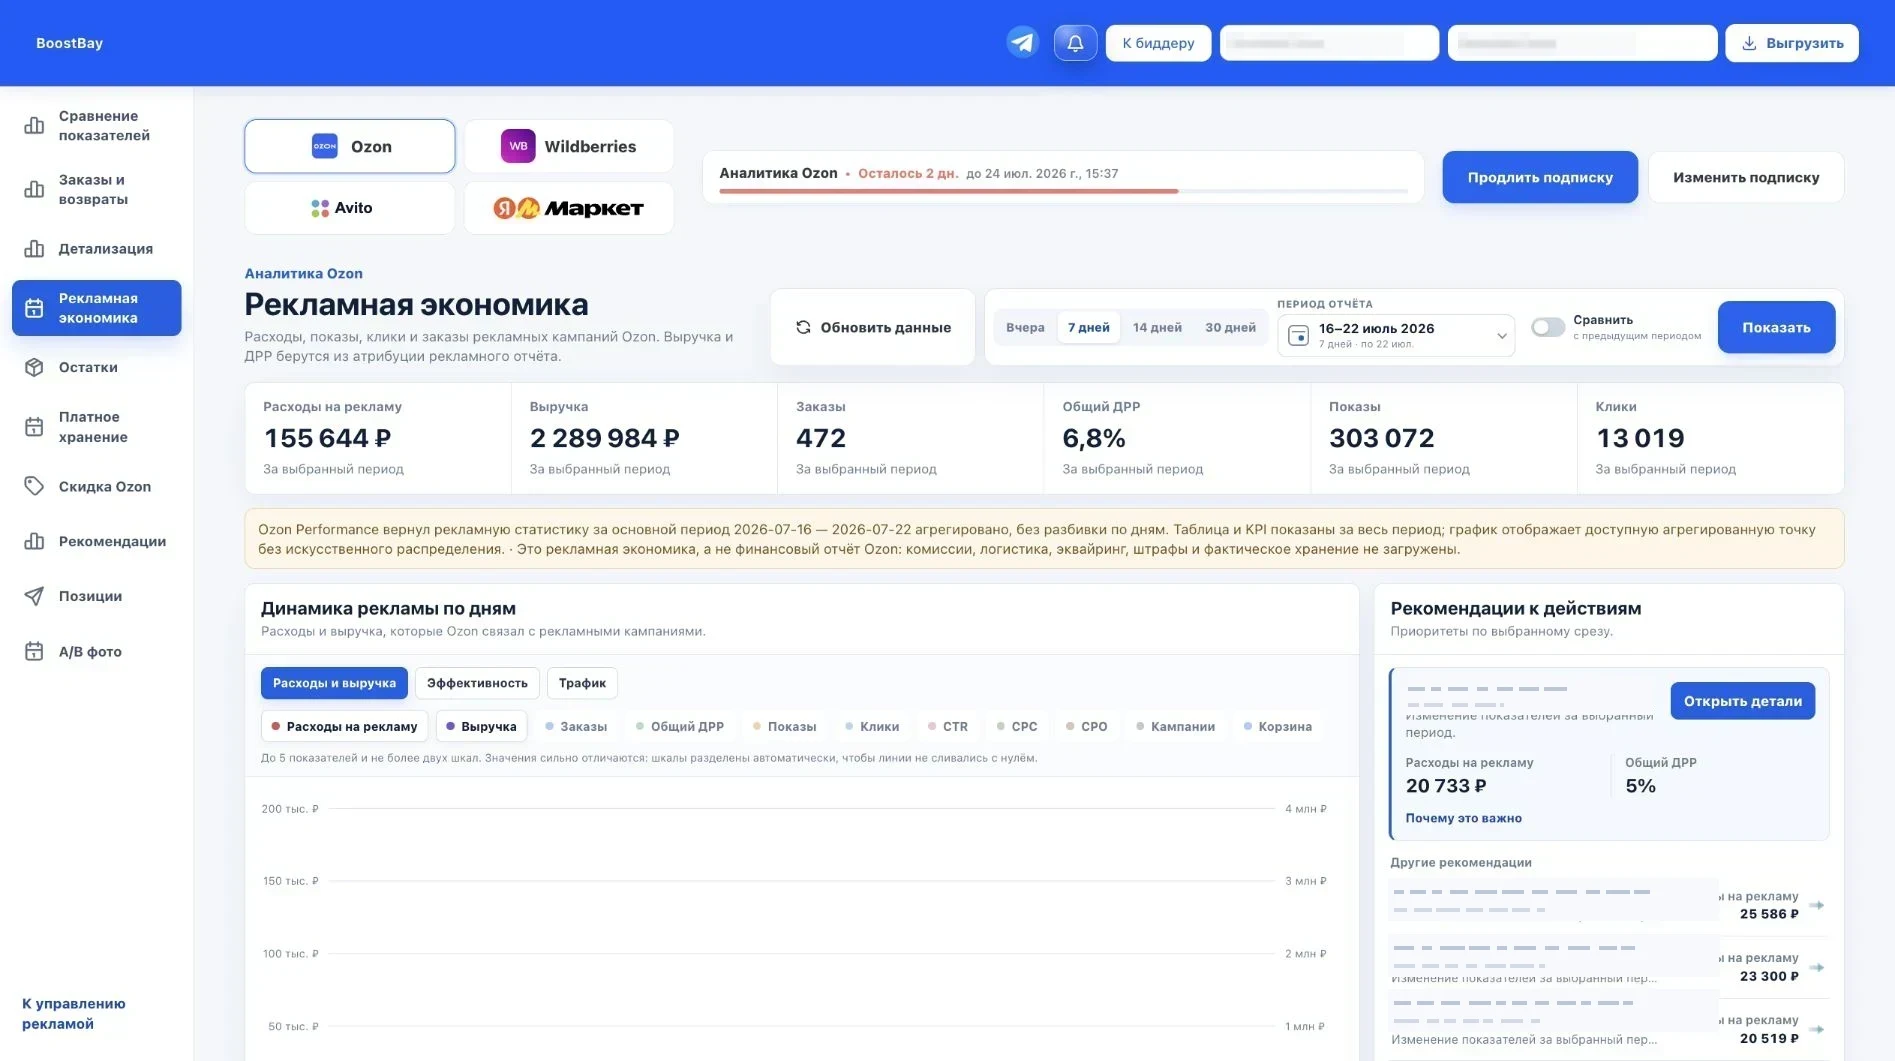Click the Аналитика Ozon breadcrumb link
Viewport: 1895px width, 1061px height.
tap(303, 273)
